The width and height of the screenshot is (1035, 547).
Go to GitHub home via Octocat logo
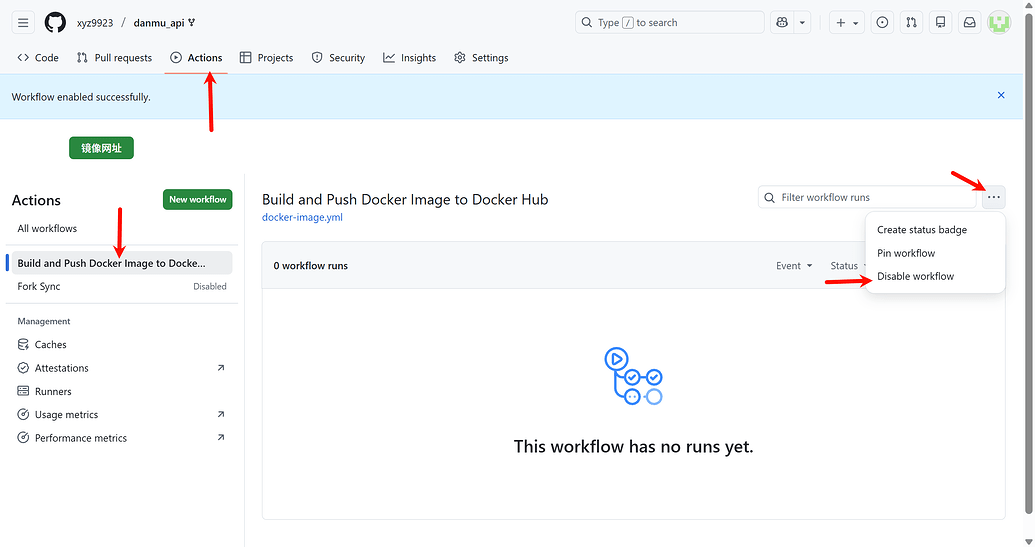[x=55, y=22]
